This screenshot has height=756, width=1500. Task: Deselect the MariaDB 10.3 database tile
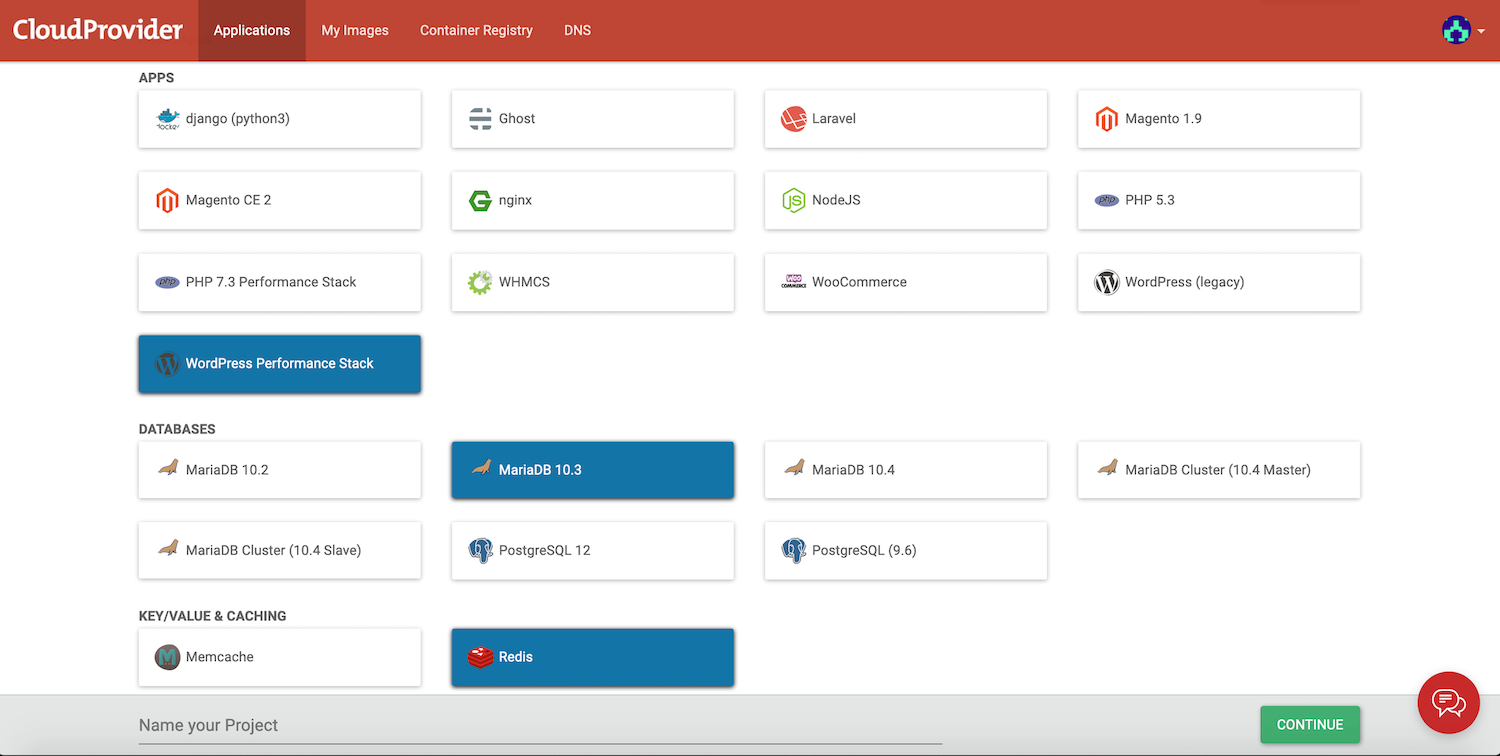point(592,470)
